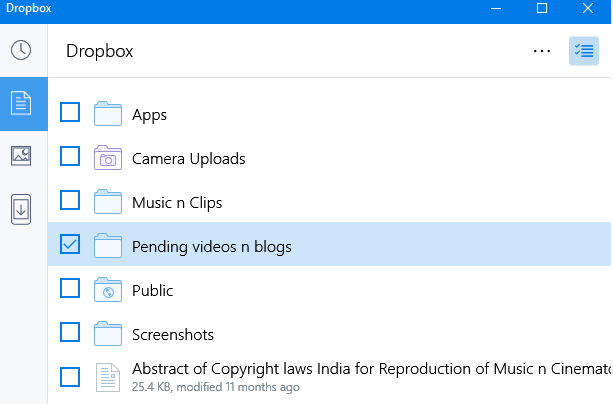
Task: Select the Screenshots folder checkbox
Action: (70, 333)
